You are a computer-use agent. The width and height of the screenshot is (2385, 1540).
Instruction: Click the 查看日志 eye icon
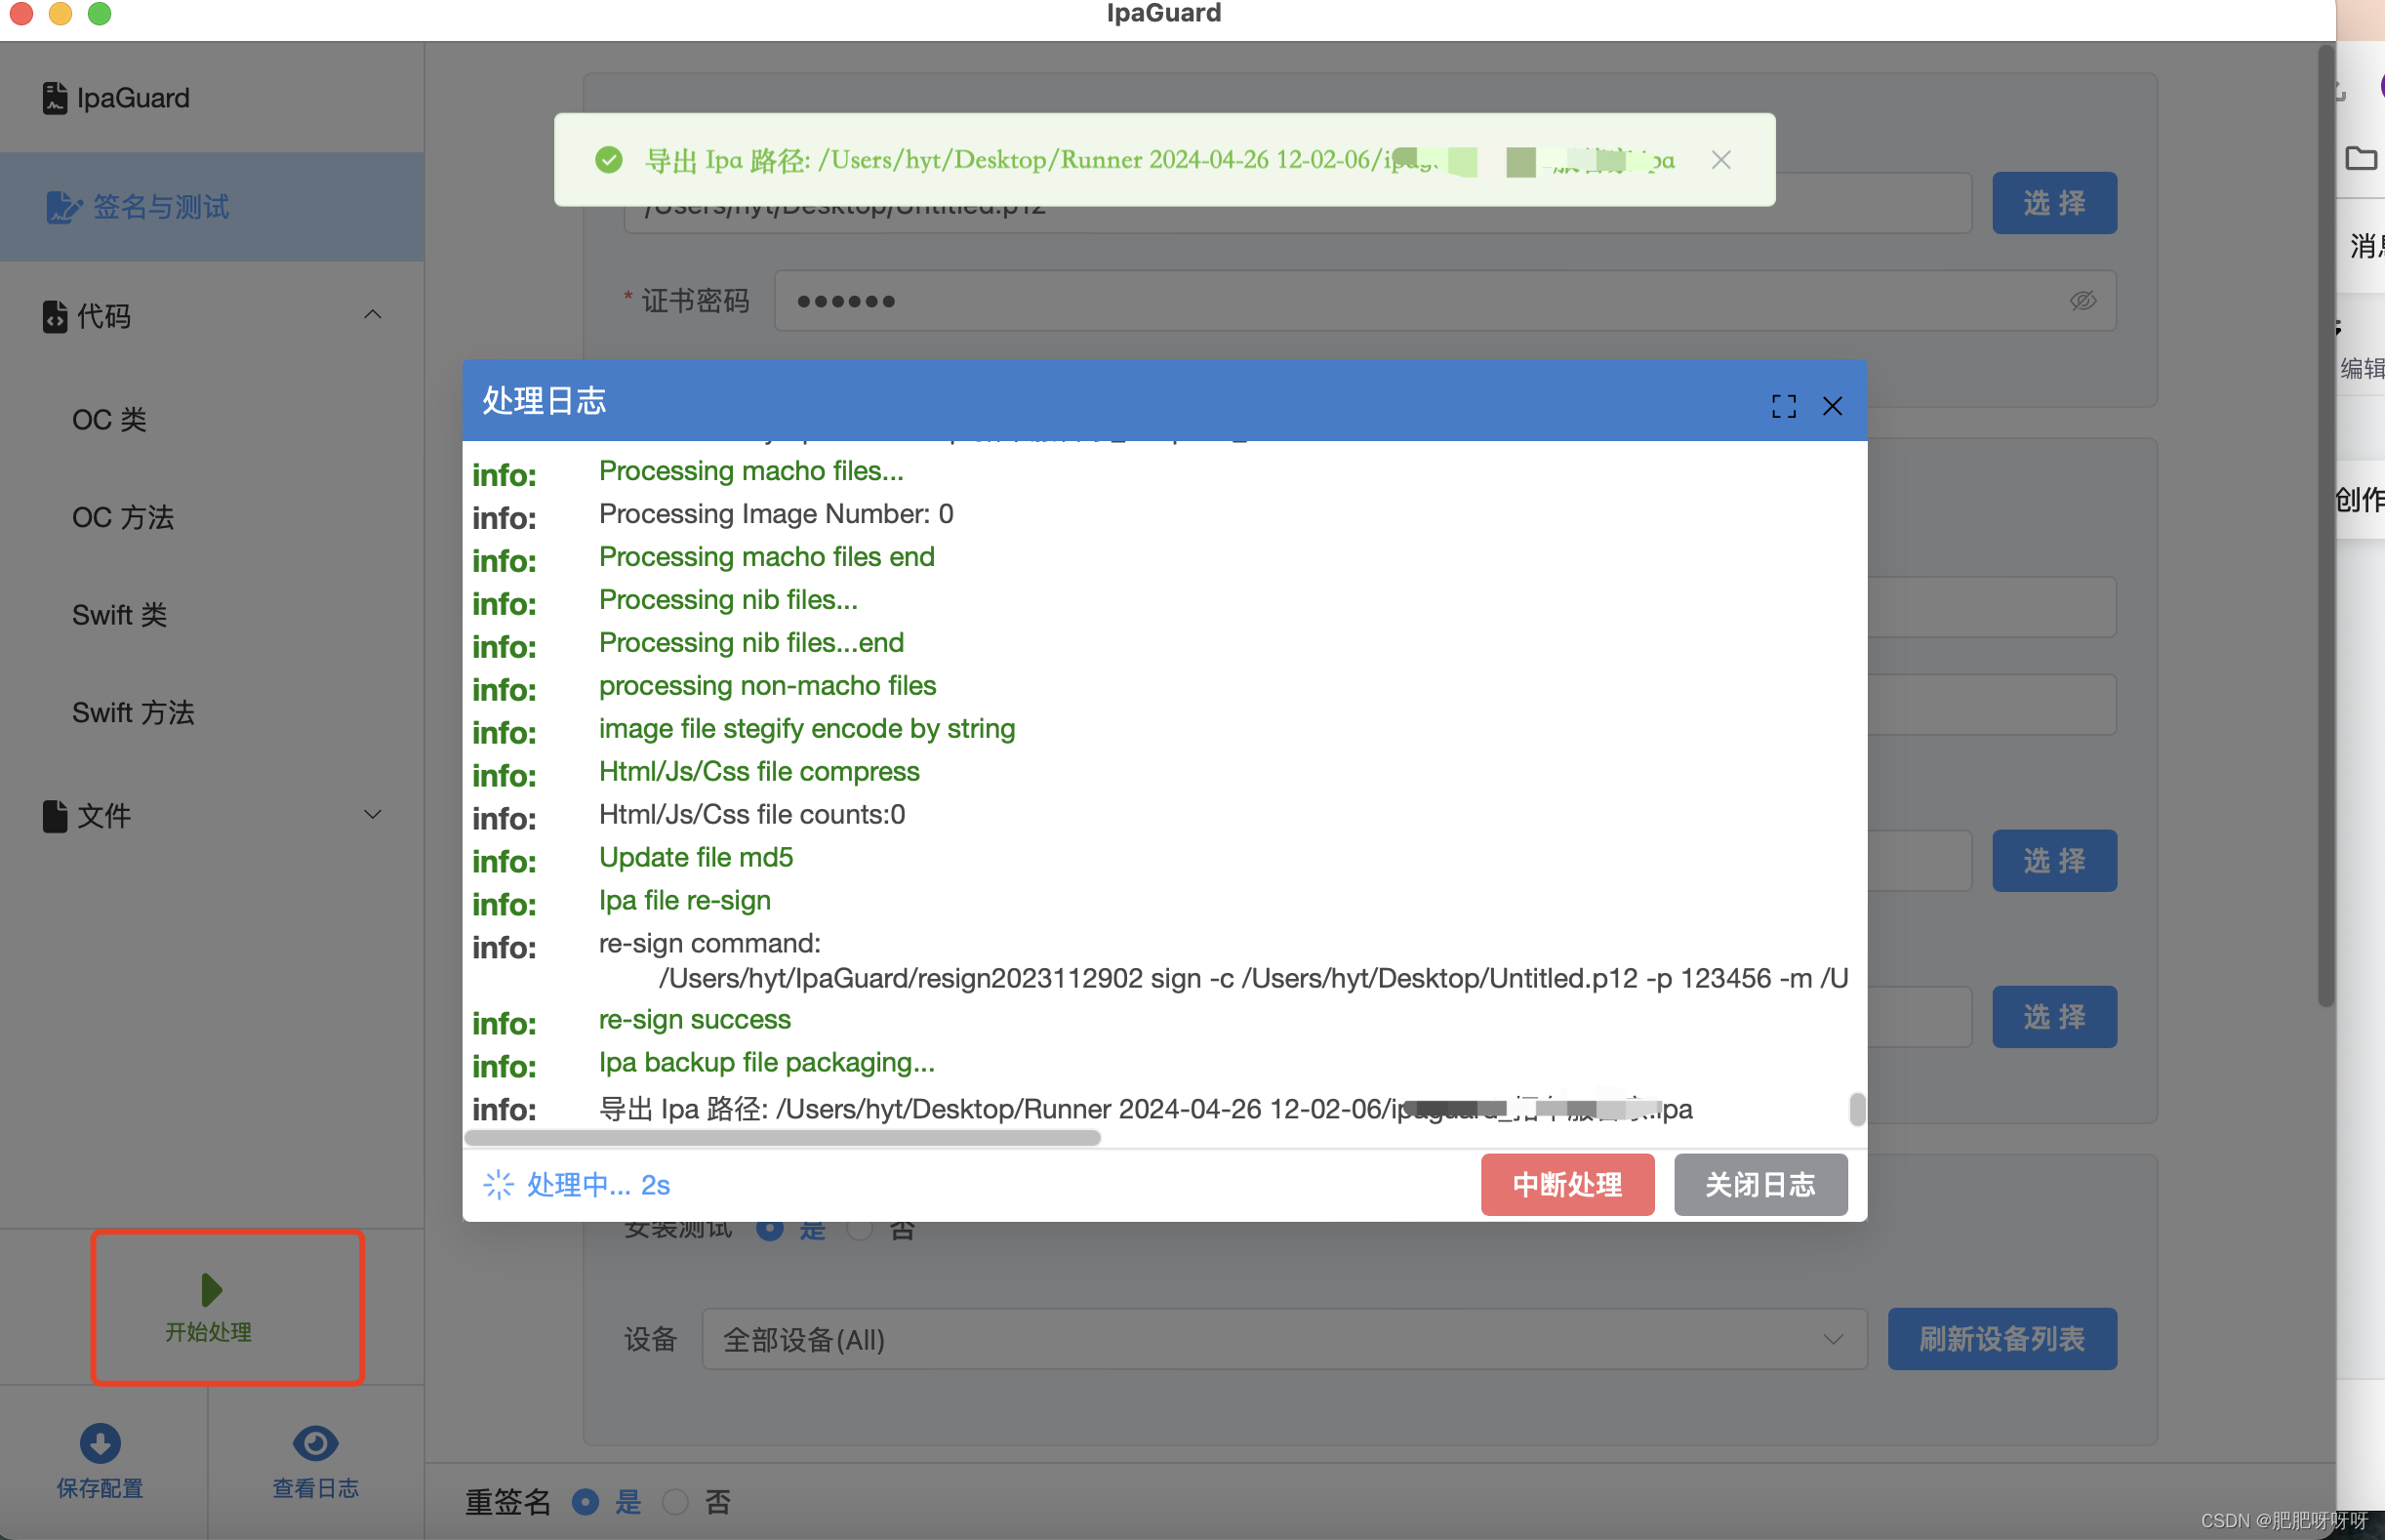315,1443
